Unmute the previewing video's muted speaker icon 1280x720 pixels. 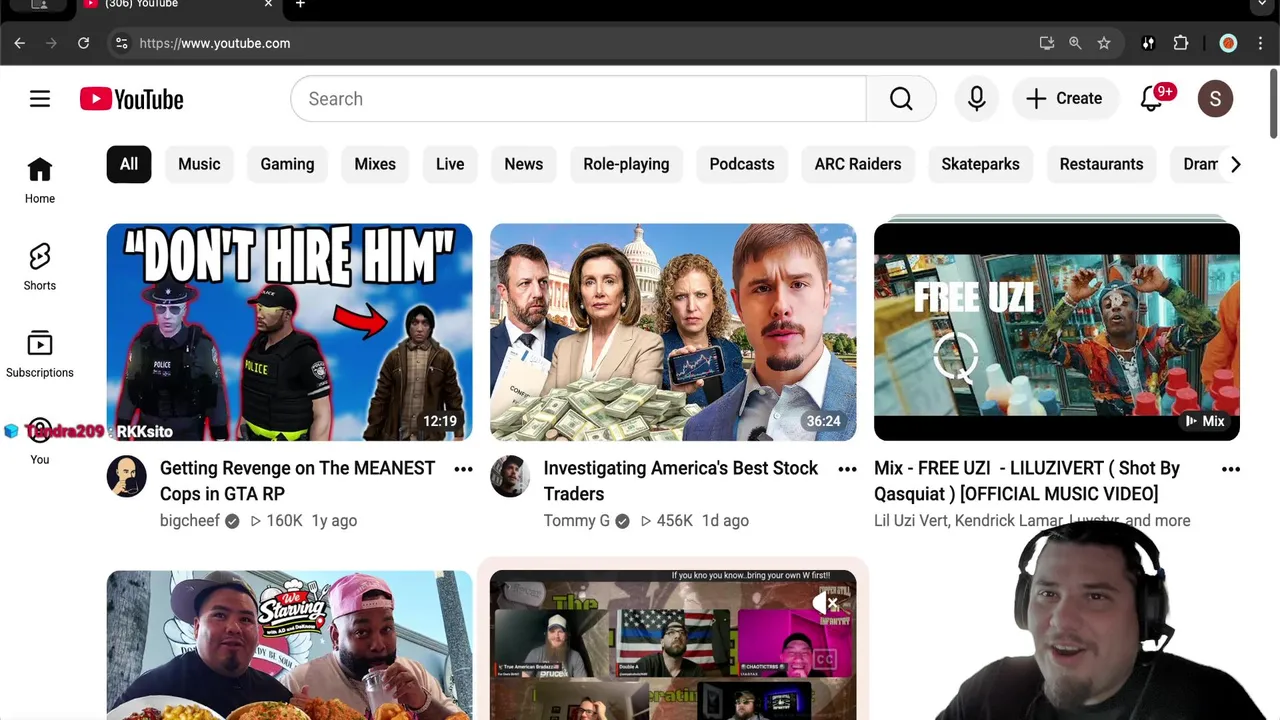pos(825,603)
